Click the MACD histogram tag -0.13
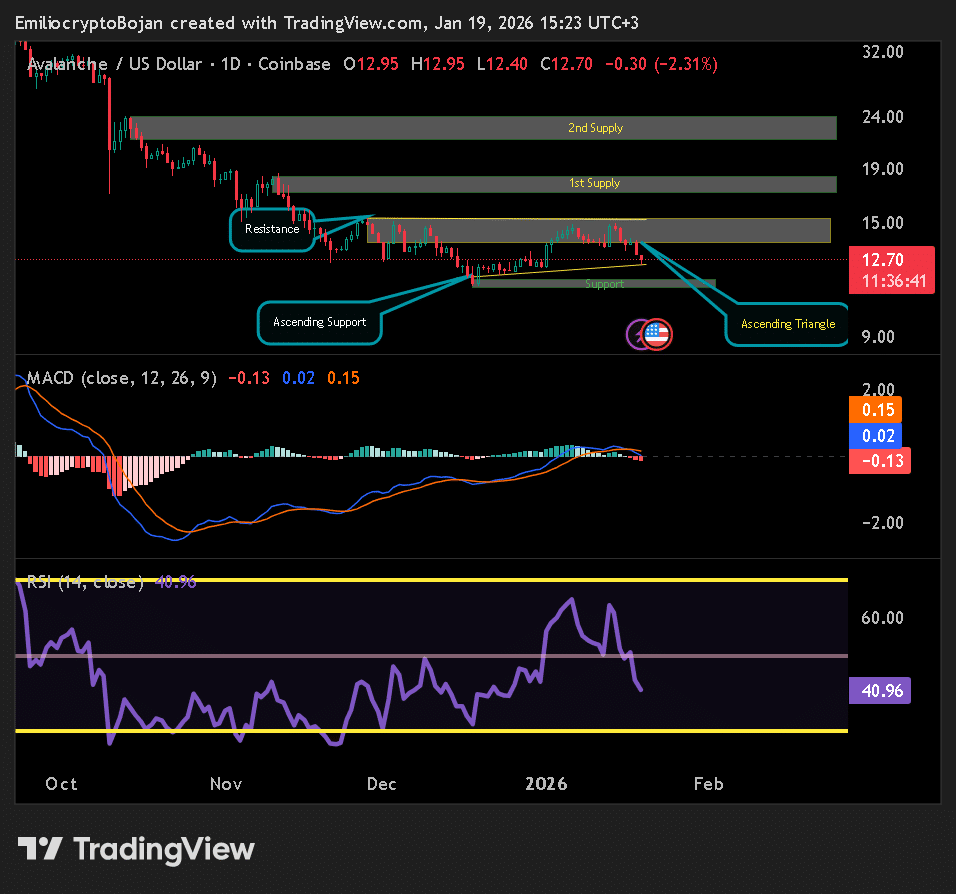Image resolution: width=956 pixels, height=894 pixels. [x=880, y=461]
